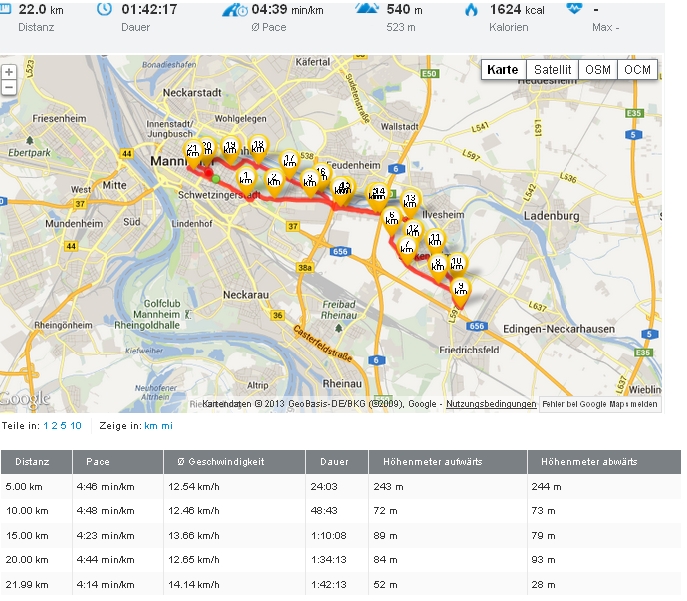
Task: Open Nutzungsbedingungen link on map
Action: pos(491,404)
